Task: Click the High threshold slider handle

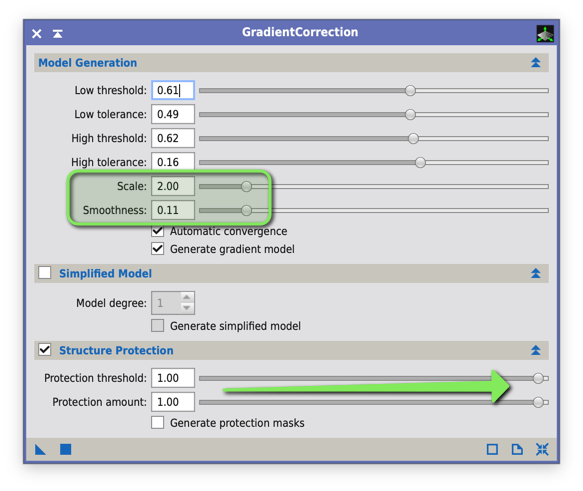Action: click(x=413, y=138)
